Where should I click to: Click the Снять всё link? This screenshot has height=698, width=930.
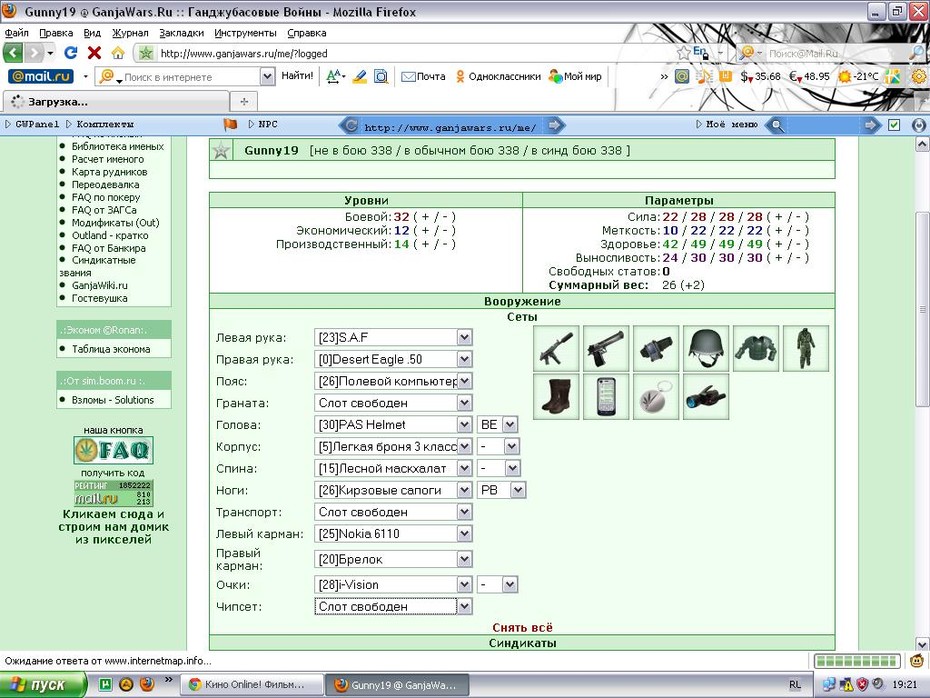pyautogui.click(x=522, y=627)
